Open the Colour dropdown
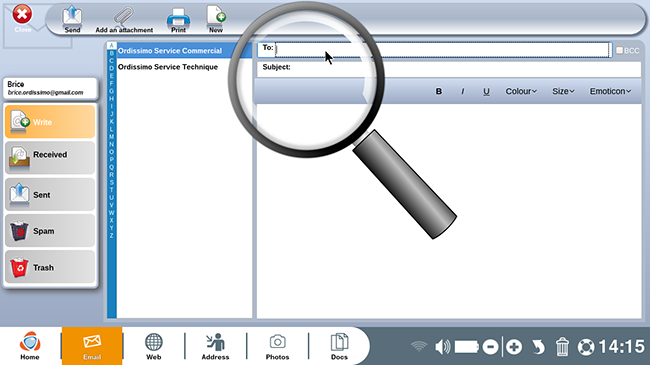Screen dimensions: 650x365 (521, 91)
